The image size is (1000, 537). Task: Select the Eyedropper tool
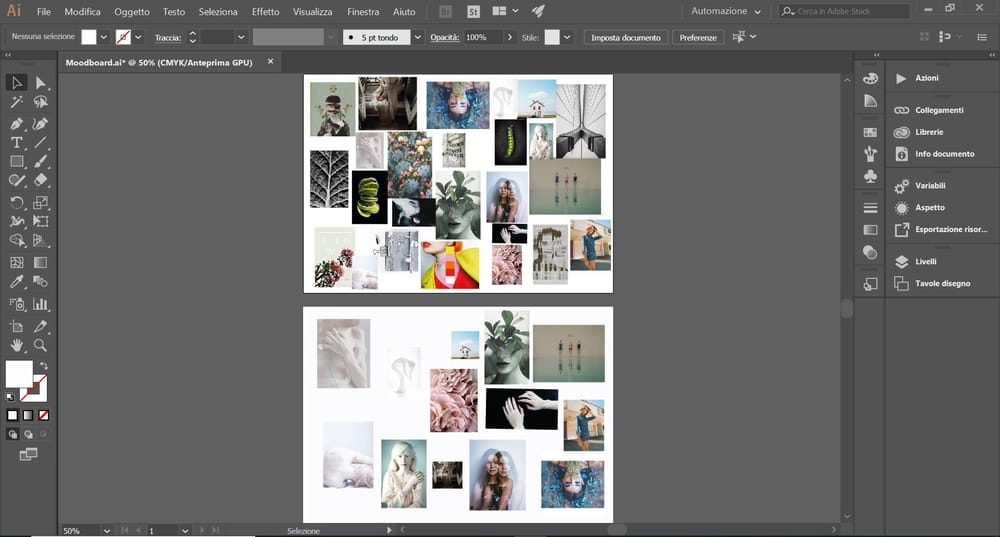tap(17, 281)
